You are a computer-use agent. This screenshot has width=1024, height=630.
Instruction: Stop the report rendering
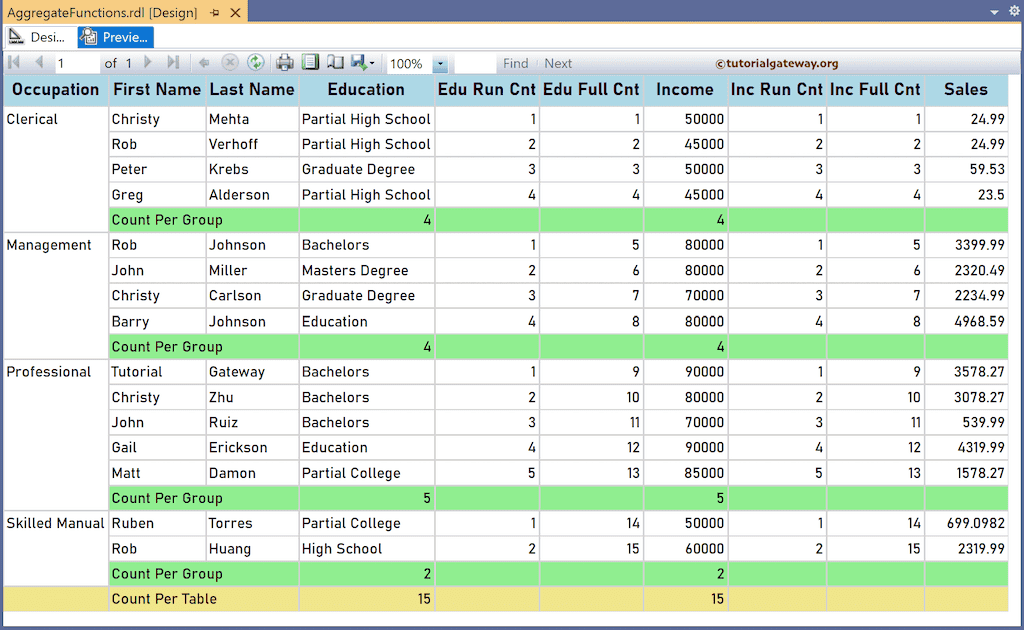(229, 63)
